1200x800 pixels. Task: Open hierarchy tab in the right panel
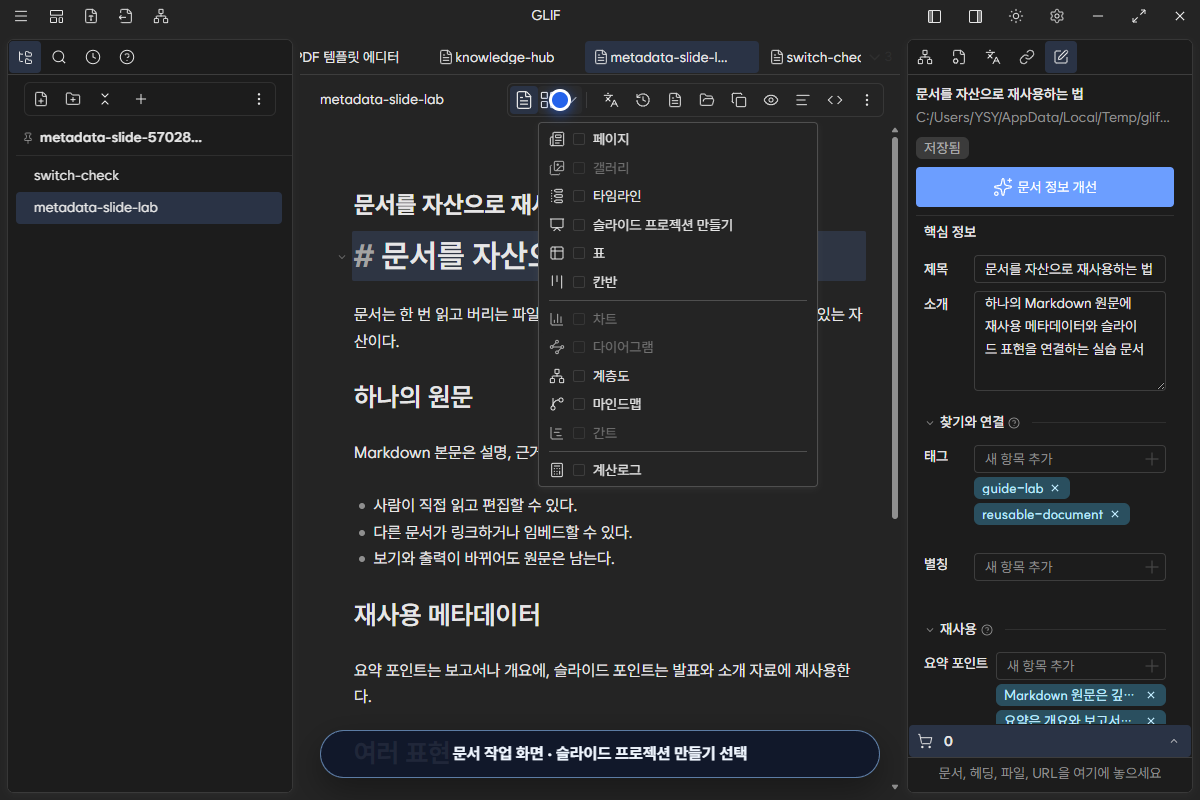925,57
